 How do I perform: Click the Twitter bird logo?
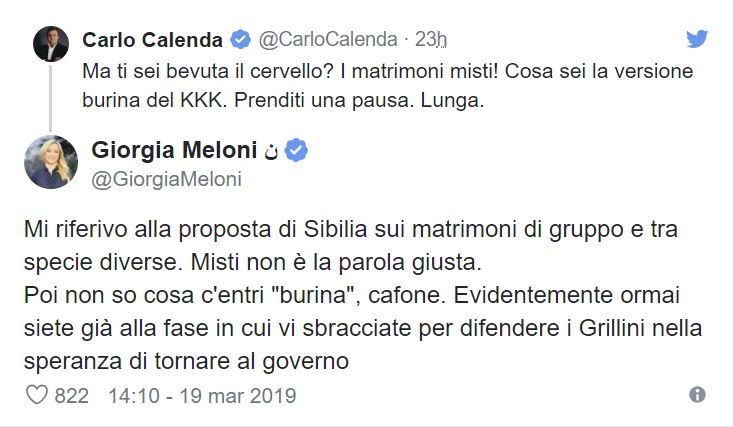pos(697,39)
